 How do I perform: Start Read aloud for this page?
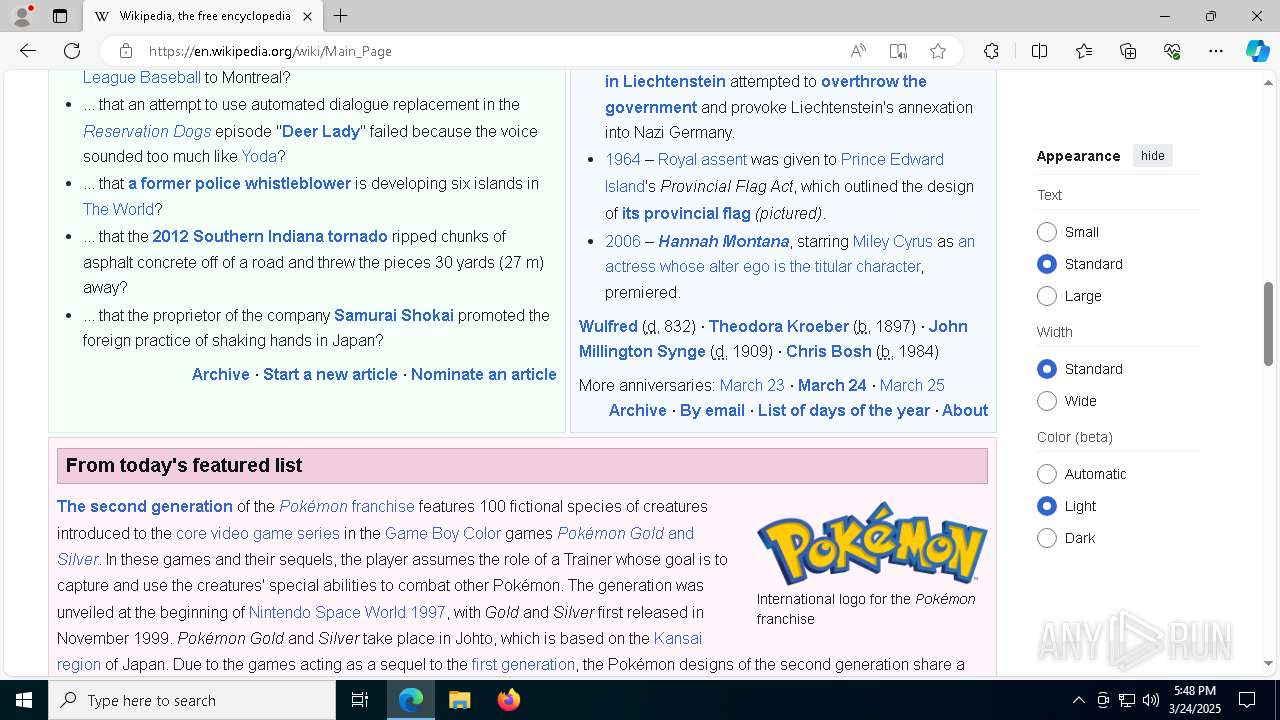[858, 51]
